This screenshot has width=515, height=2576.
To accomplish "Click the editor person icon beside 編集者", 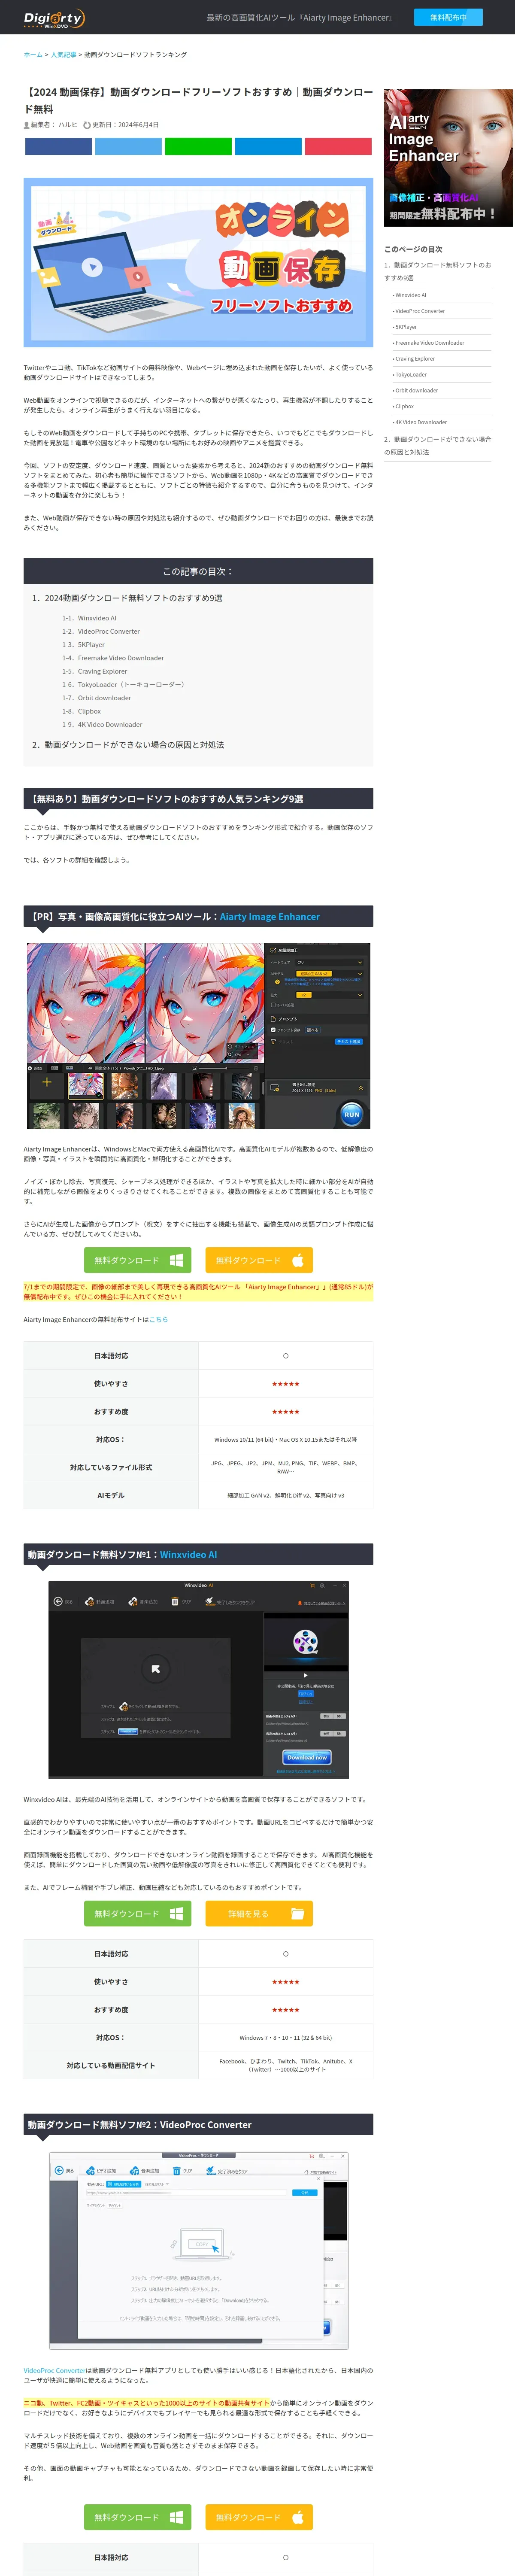I will [x=26, y=125].
